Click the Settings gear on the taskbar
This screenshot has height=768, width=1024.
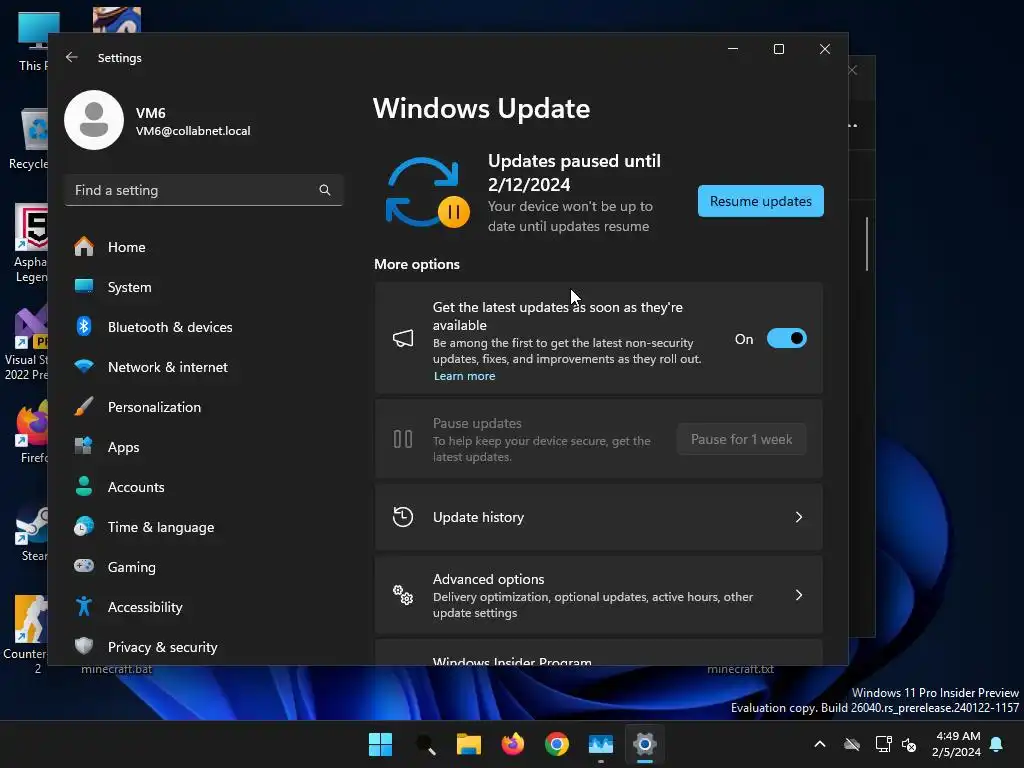click(x=644, y=744)
